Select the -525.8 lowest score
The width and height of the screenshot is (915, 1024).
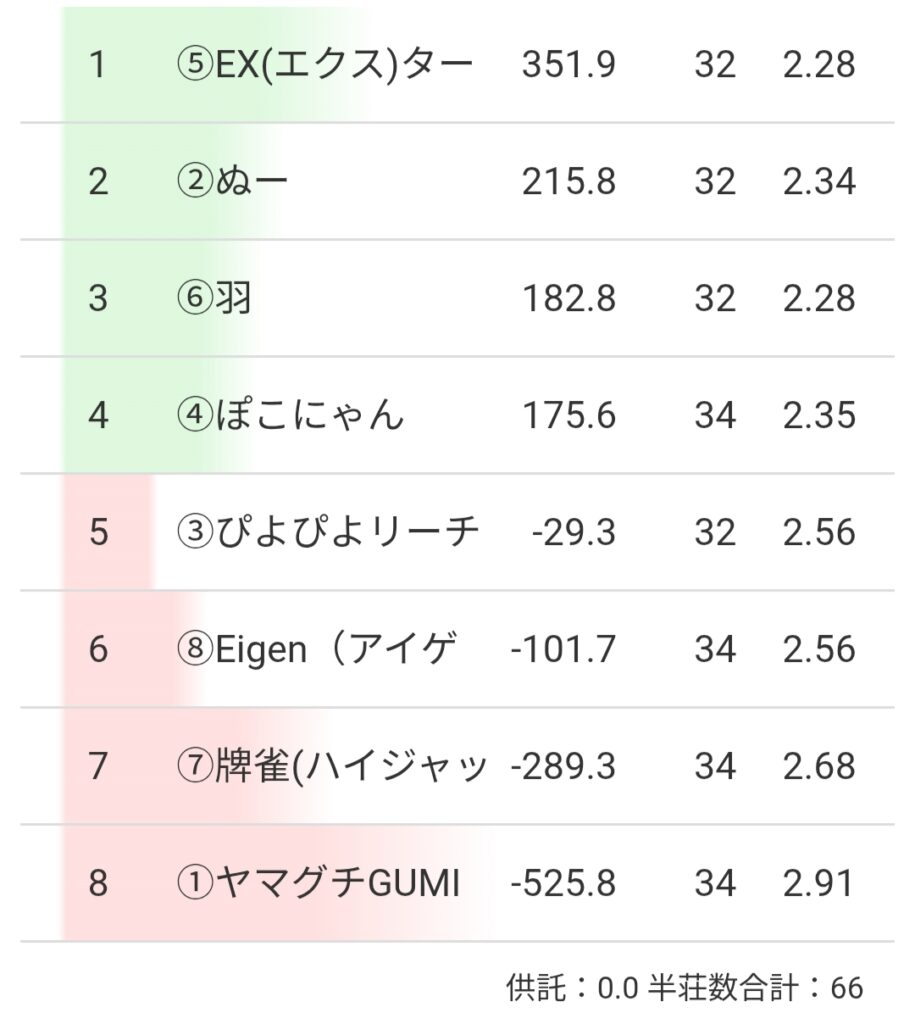click(x=563, y=883)
